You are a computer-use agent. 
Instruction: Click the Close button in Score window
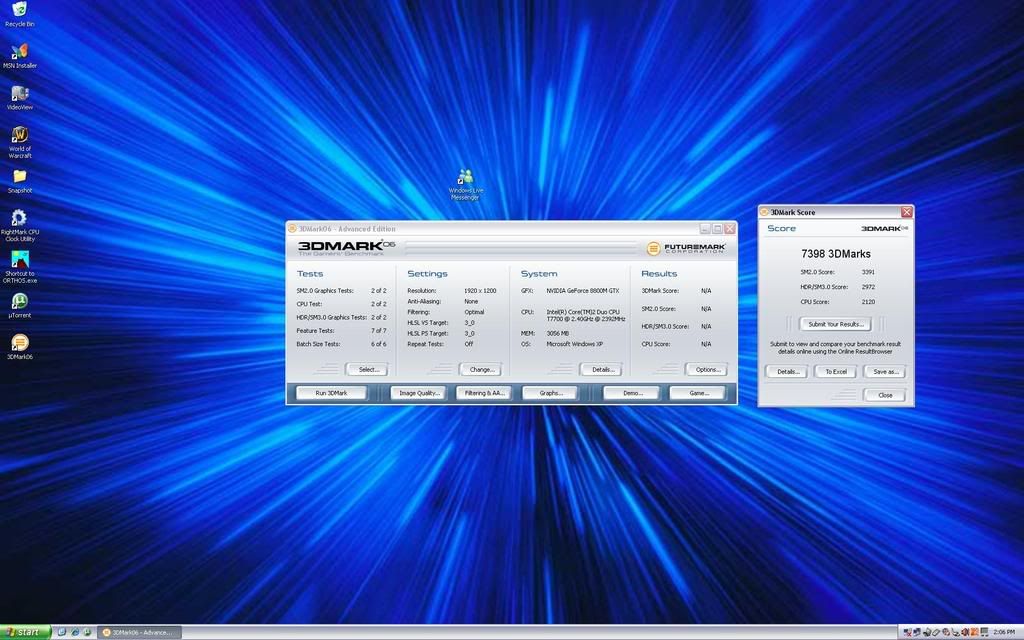[x=885, y=395]
